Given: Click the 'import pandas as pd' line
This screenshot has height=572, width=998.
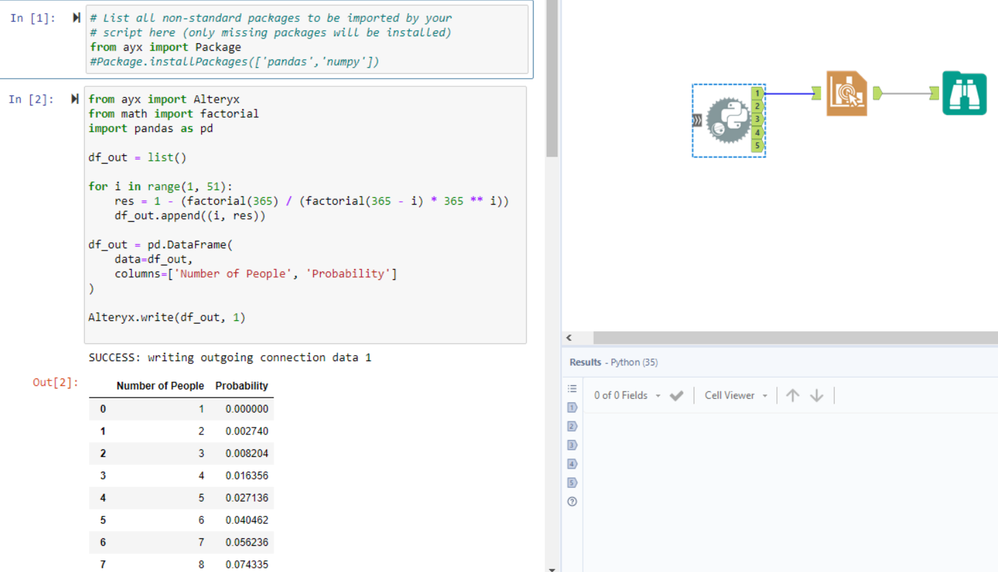Looking at the screenshot, I should tap(151, 128).
